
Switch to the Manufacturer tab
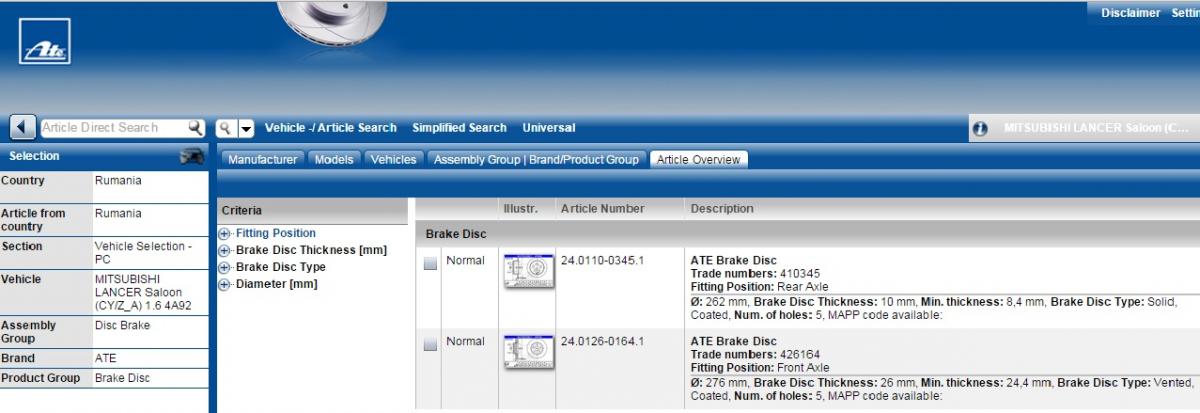[x=262, y=160]
